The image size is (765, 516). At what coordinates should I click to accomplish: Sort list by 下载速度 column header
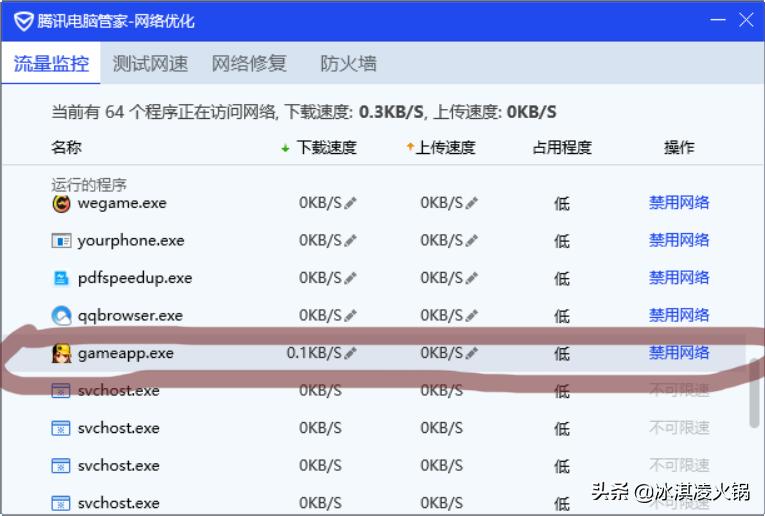327,147
